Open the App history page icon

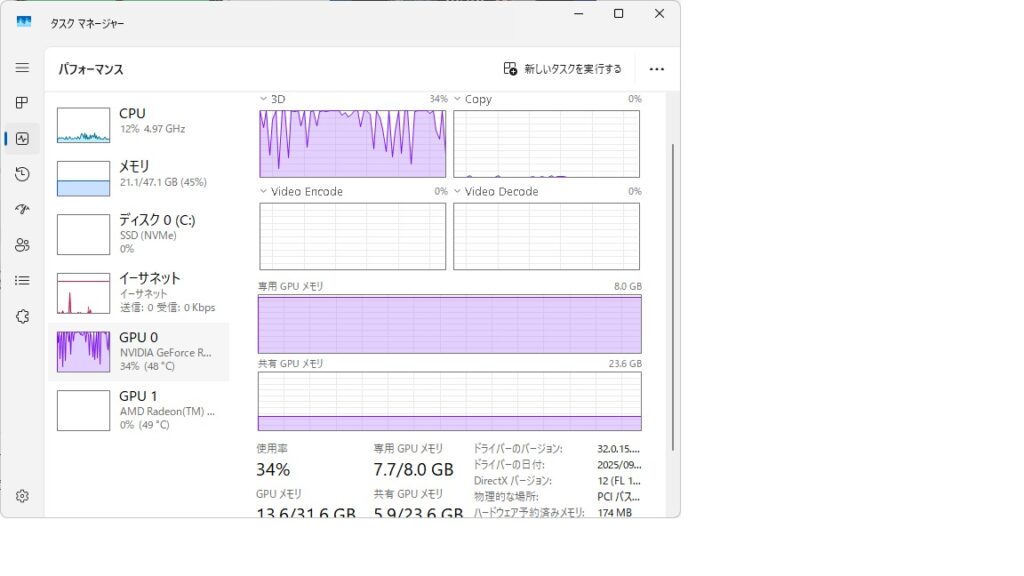(x=22, y=174)
